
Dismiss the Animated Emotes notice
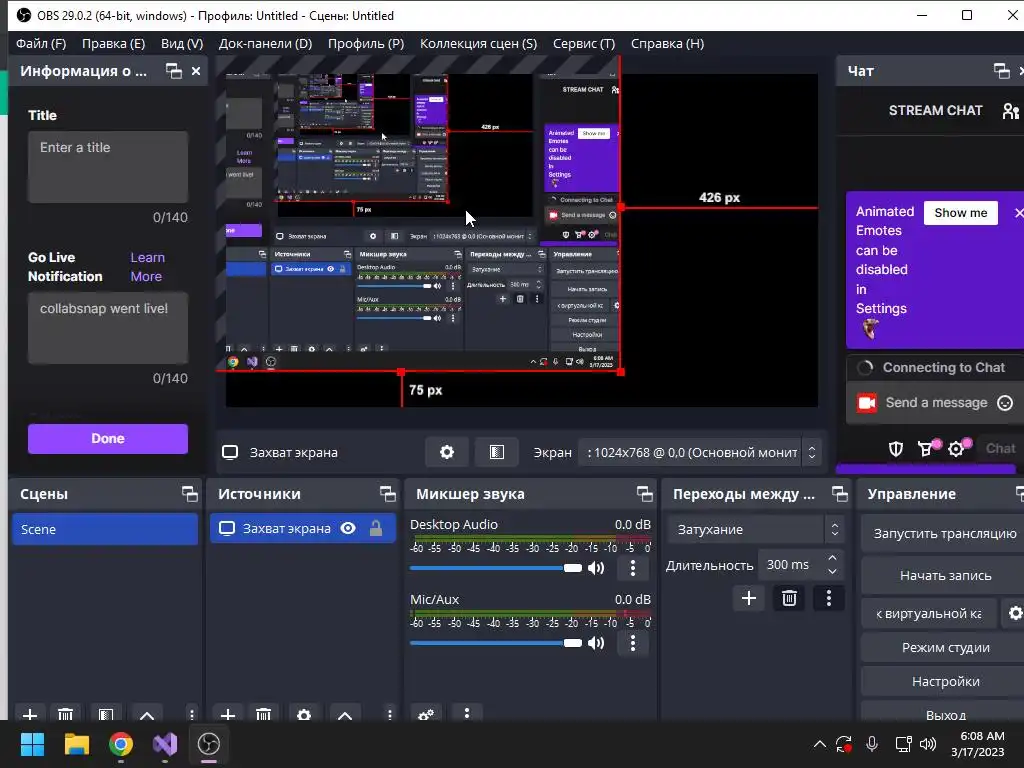click(x=1018, y=213)
